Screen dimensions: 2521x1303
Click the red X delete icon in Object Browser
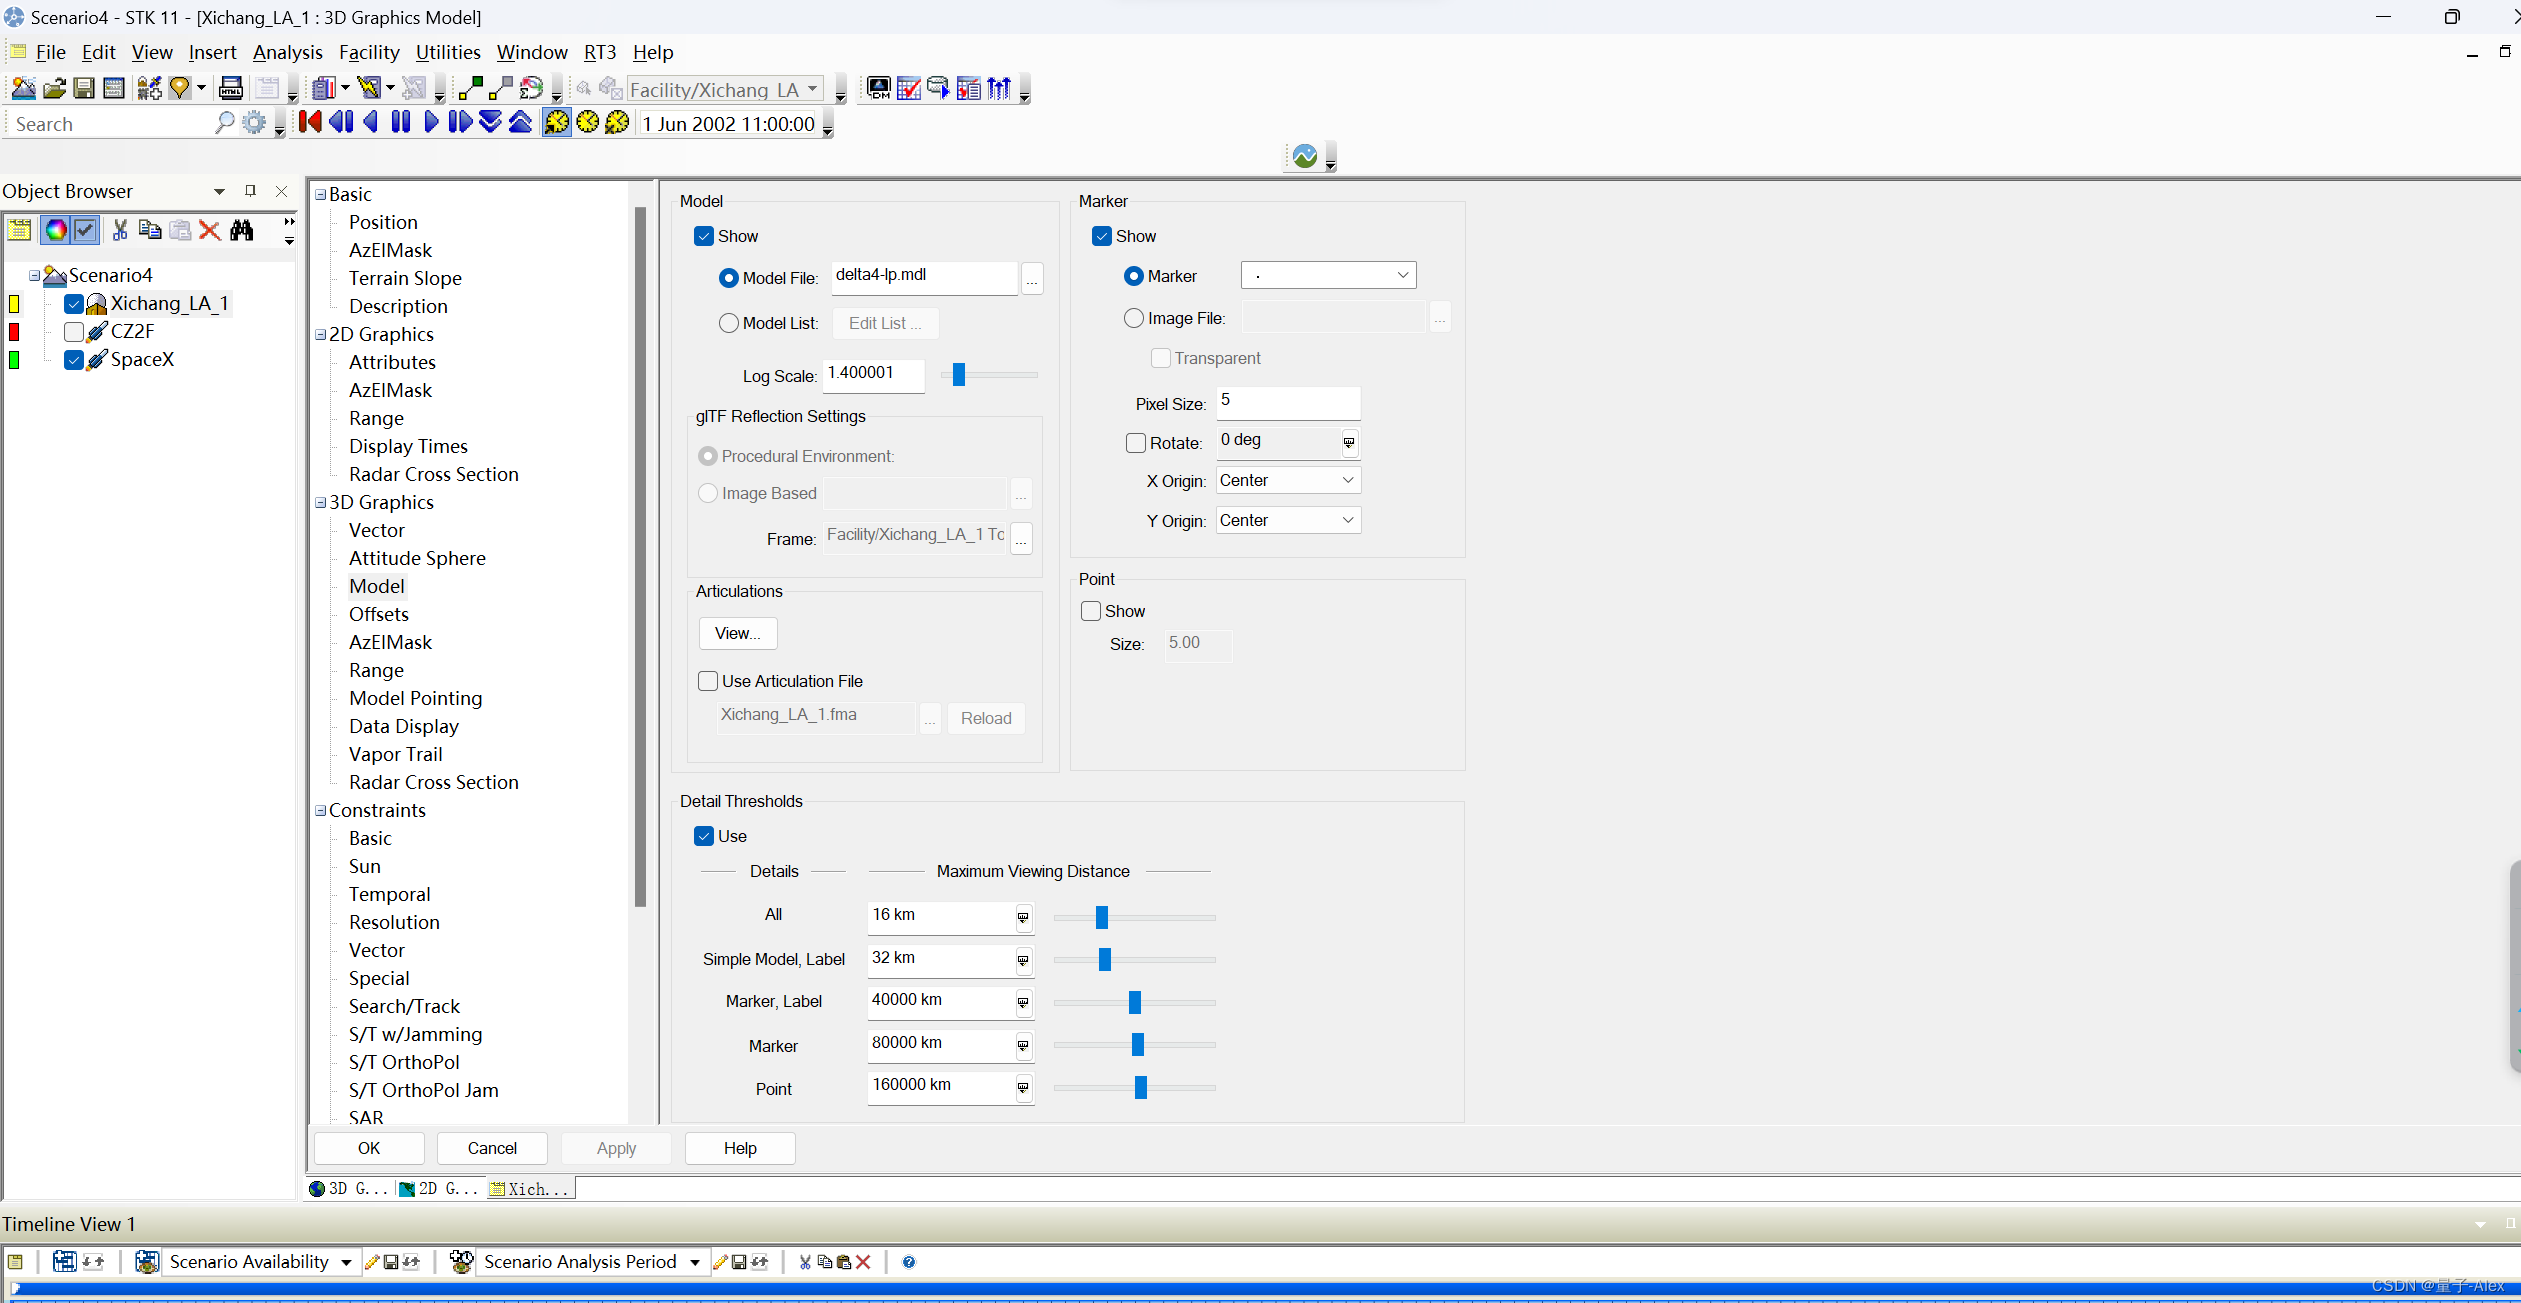point(210,230)
